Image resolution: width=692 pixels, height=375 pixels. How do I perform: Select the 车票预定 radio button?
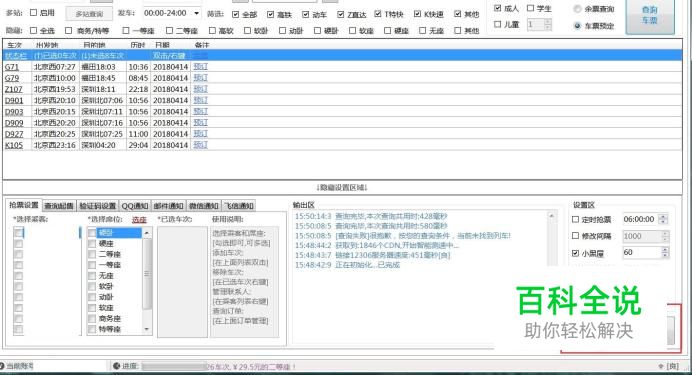click(x=577, y=26)
